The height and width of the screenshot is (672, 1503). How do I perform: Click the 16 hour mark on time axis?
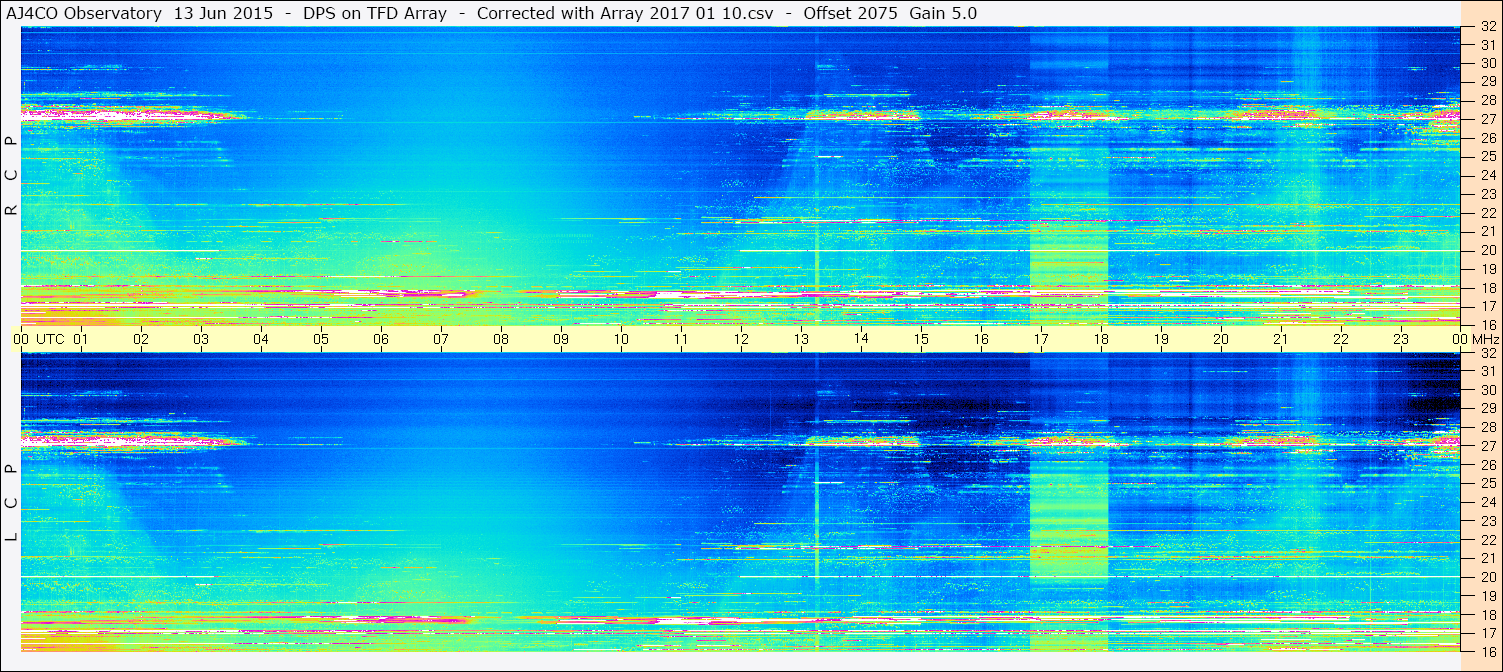pyautogui.click(x=981, y=339)
